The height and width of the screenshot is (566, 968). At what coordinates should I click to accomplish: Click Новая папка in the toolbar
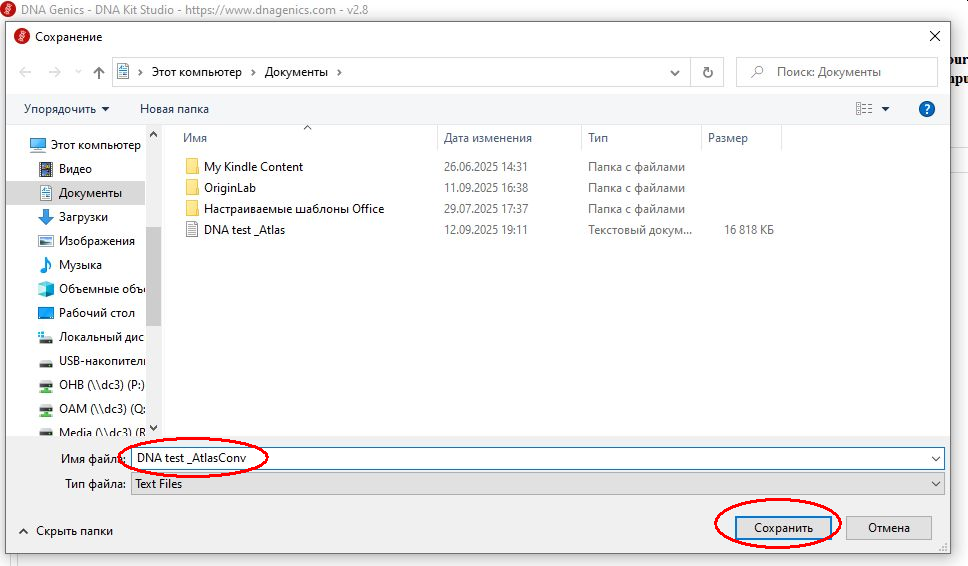point(174,109)
